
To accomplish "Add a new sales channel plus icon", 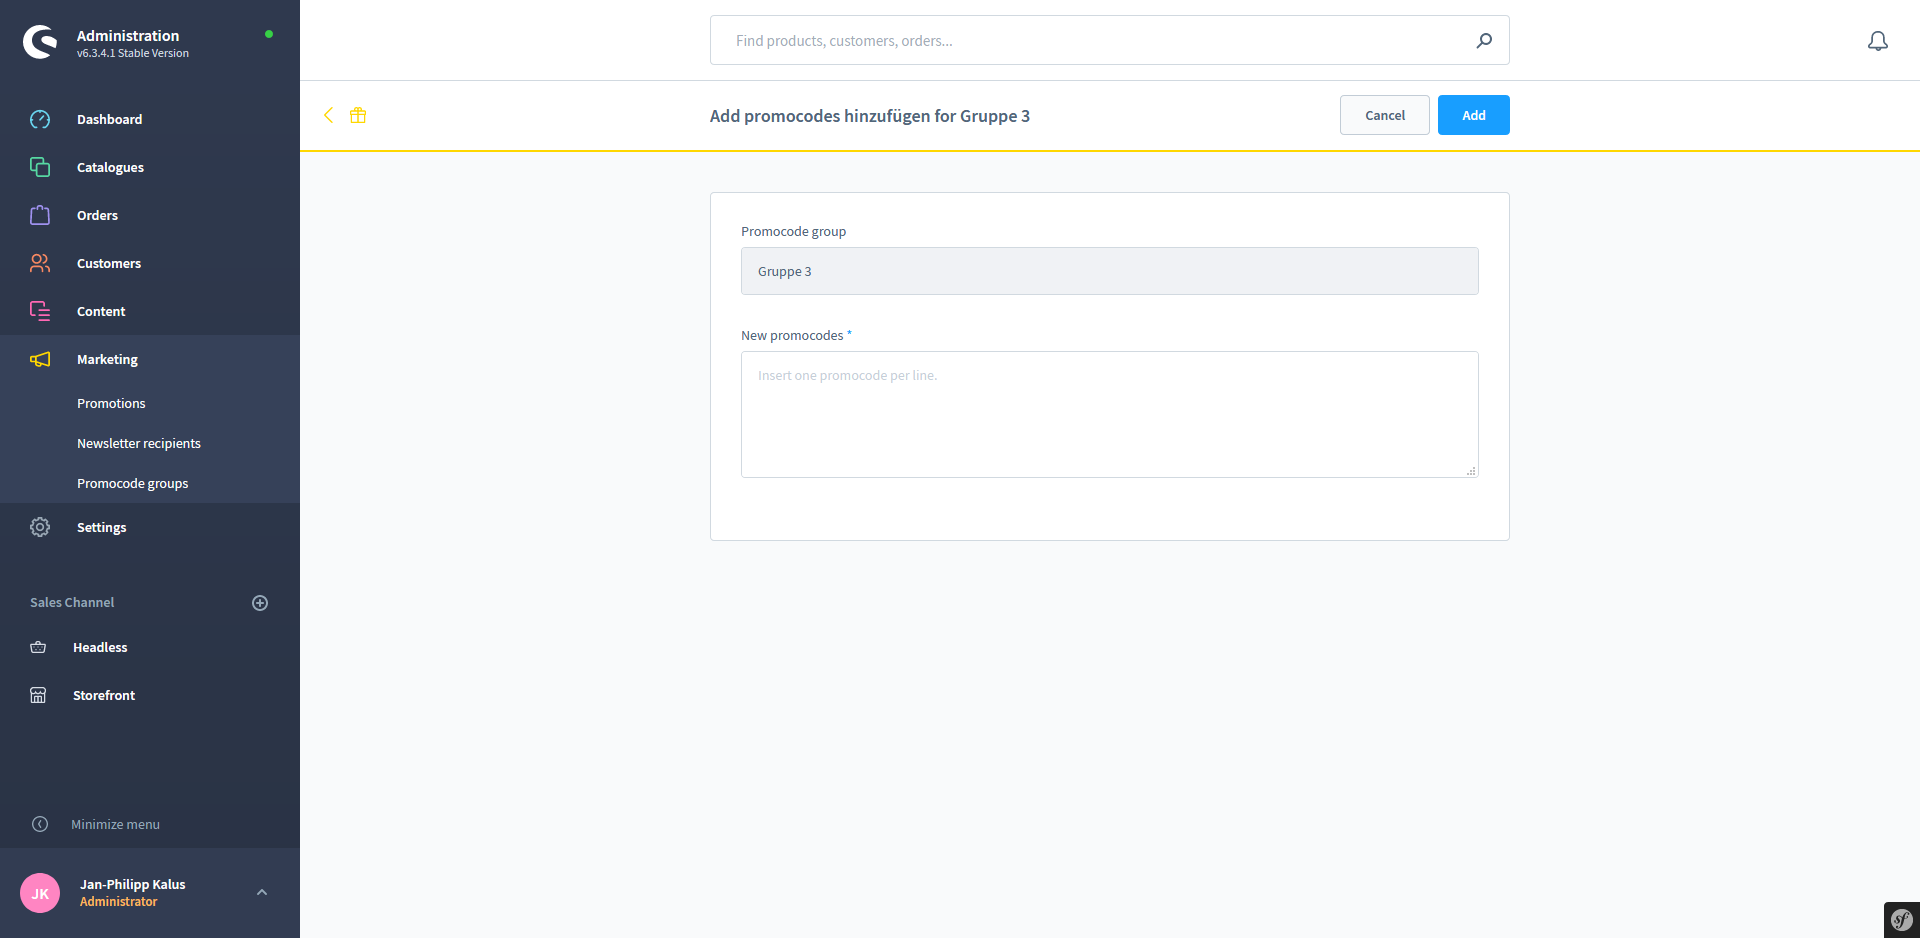I will 260,603.
